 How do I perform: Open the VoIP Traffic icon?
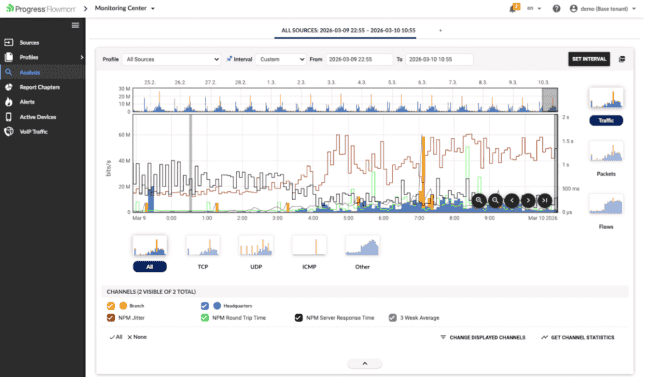(x=9, y=132)
